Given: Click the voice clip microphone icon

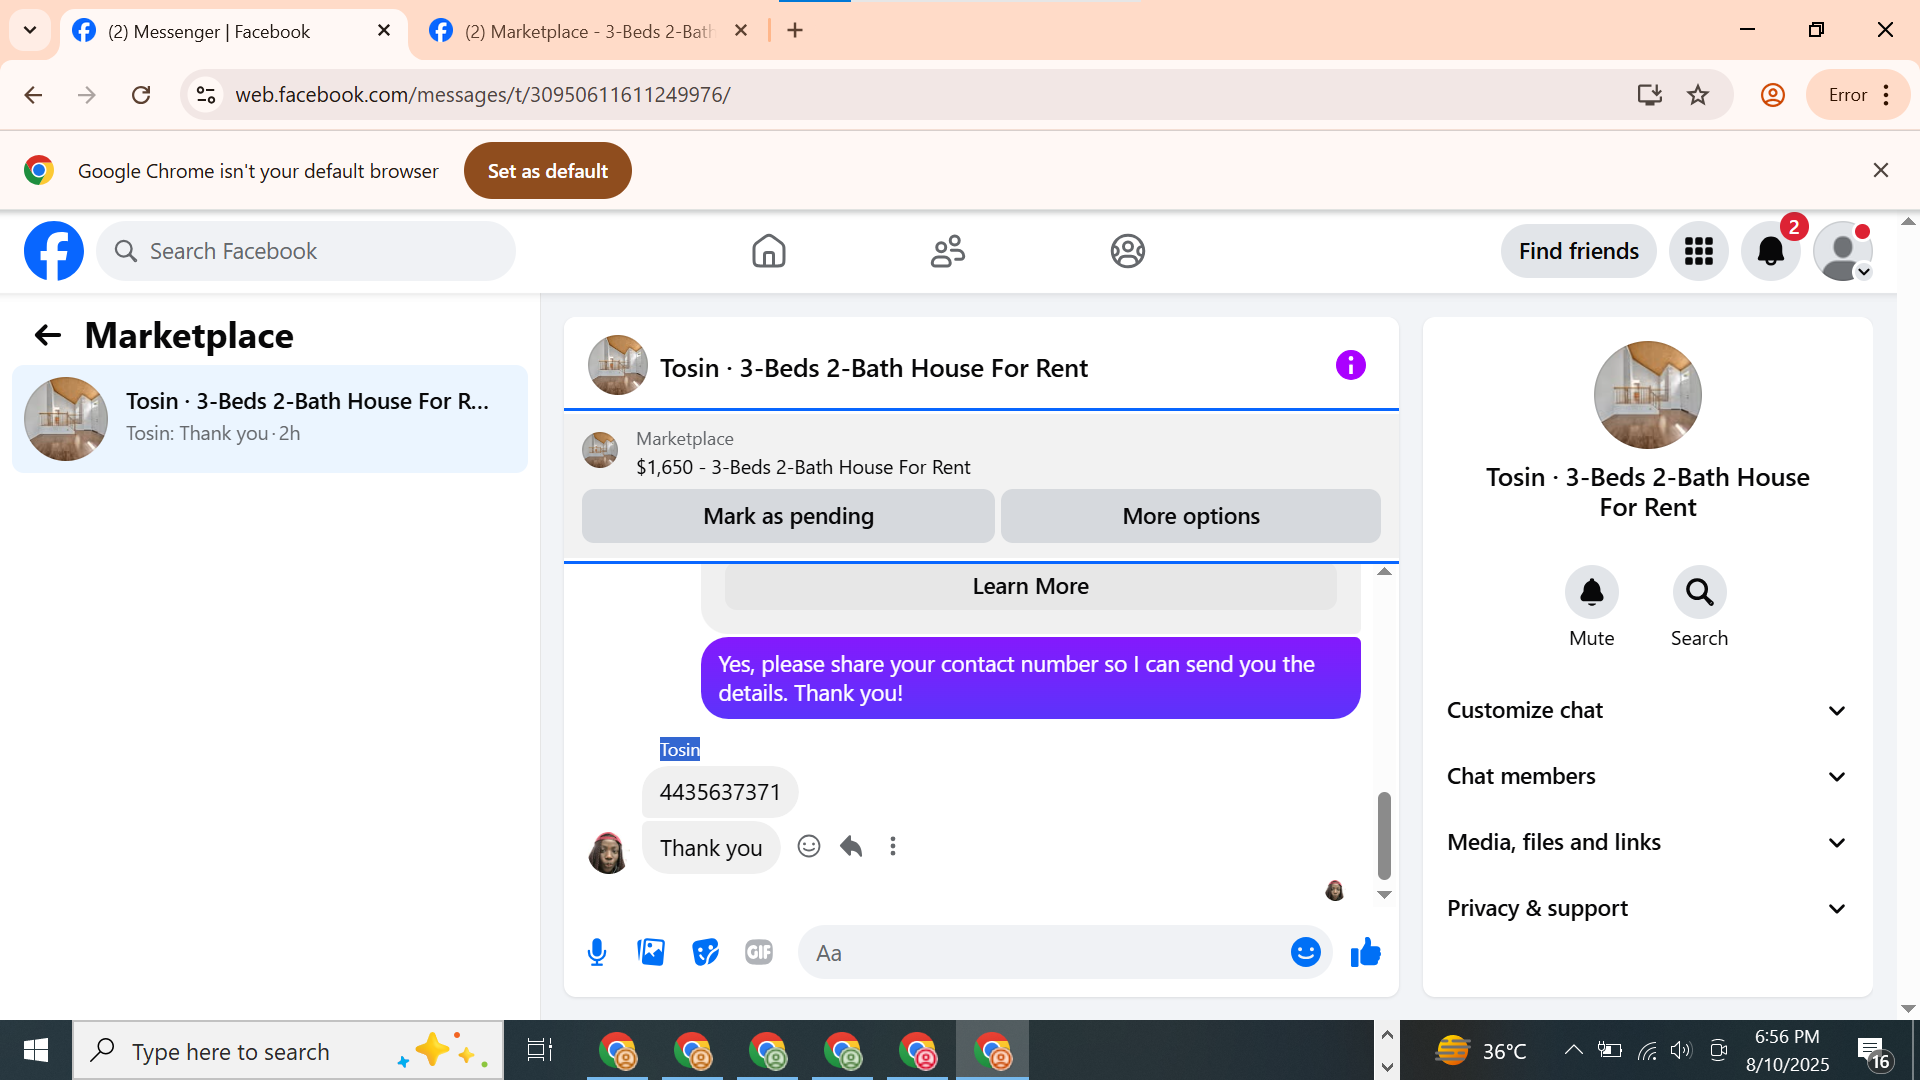Looking at the screenshot, I should click(x=597, y=952).
